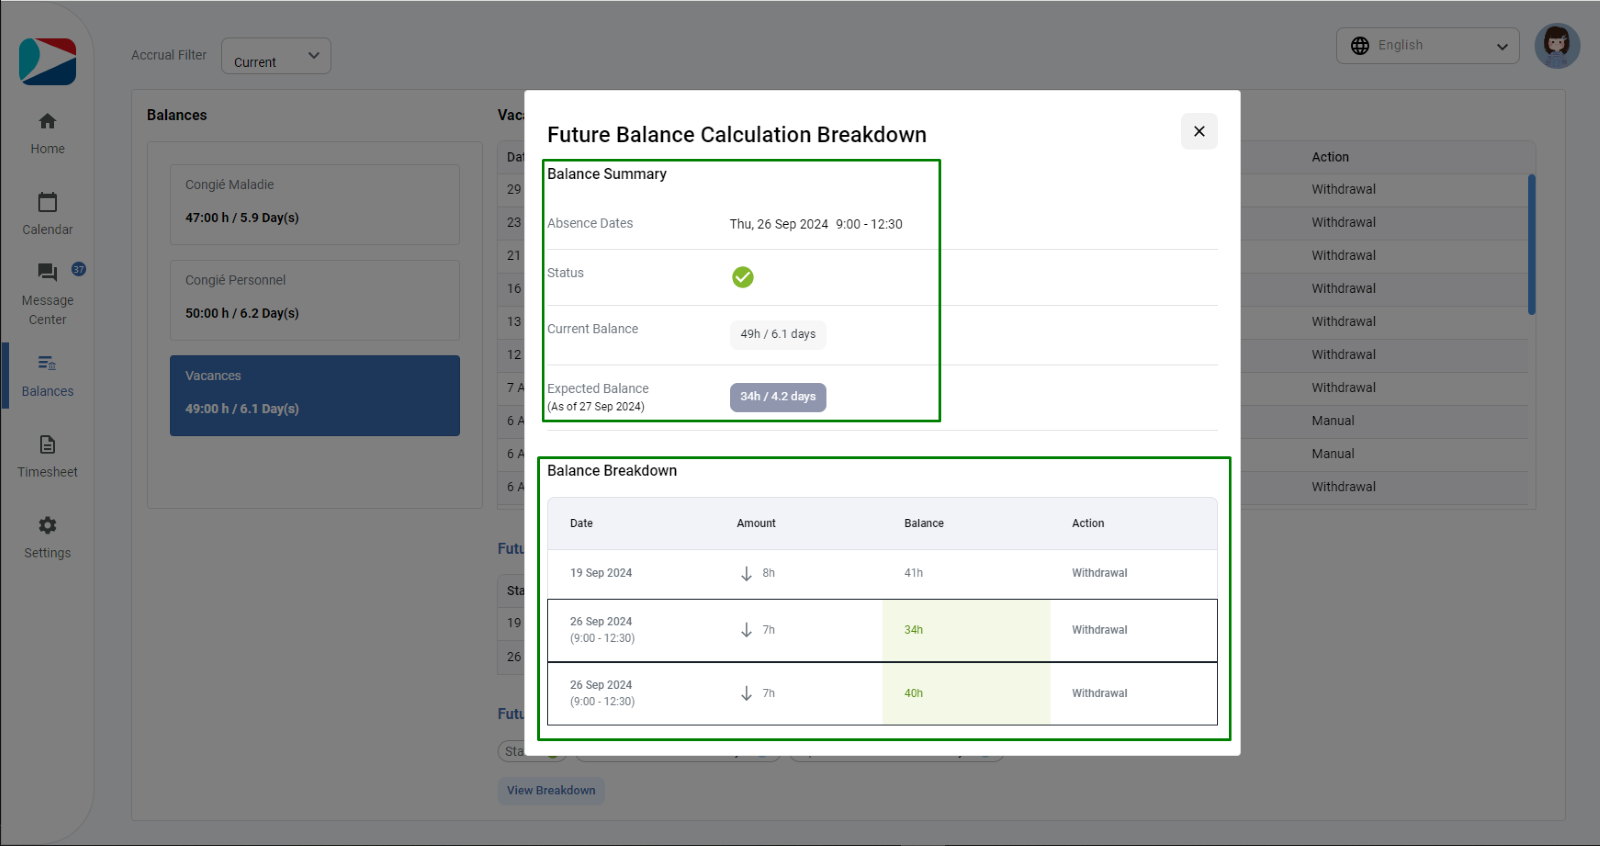Go to Home via house icon
The height and width of the screenshot is (846, 1600).
coord(47,121)
